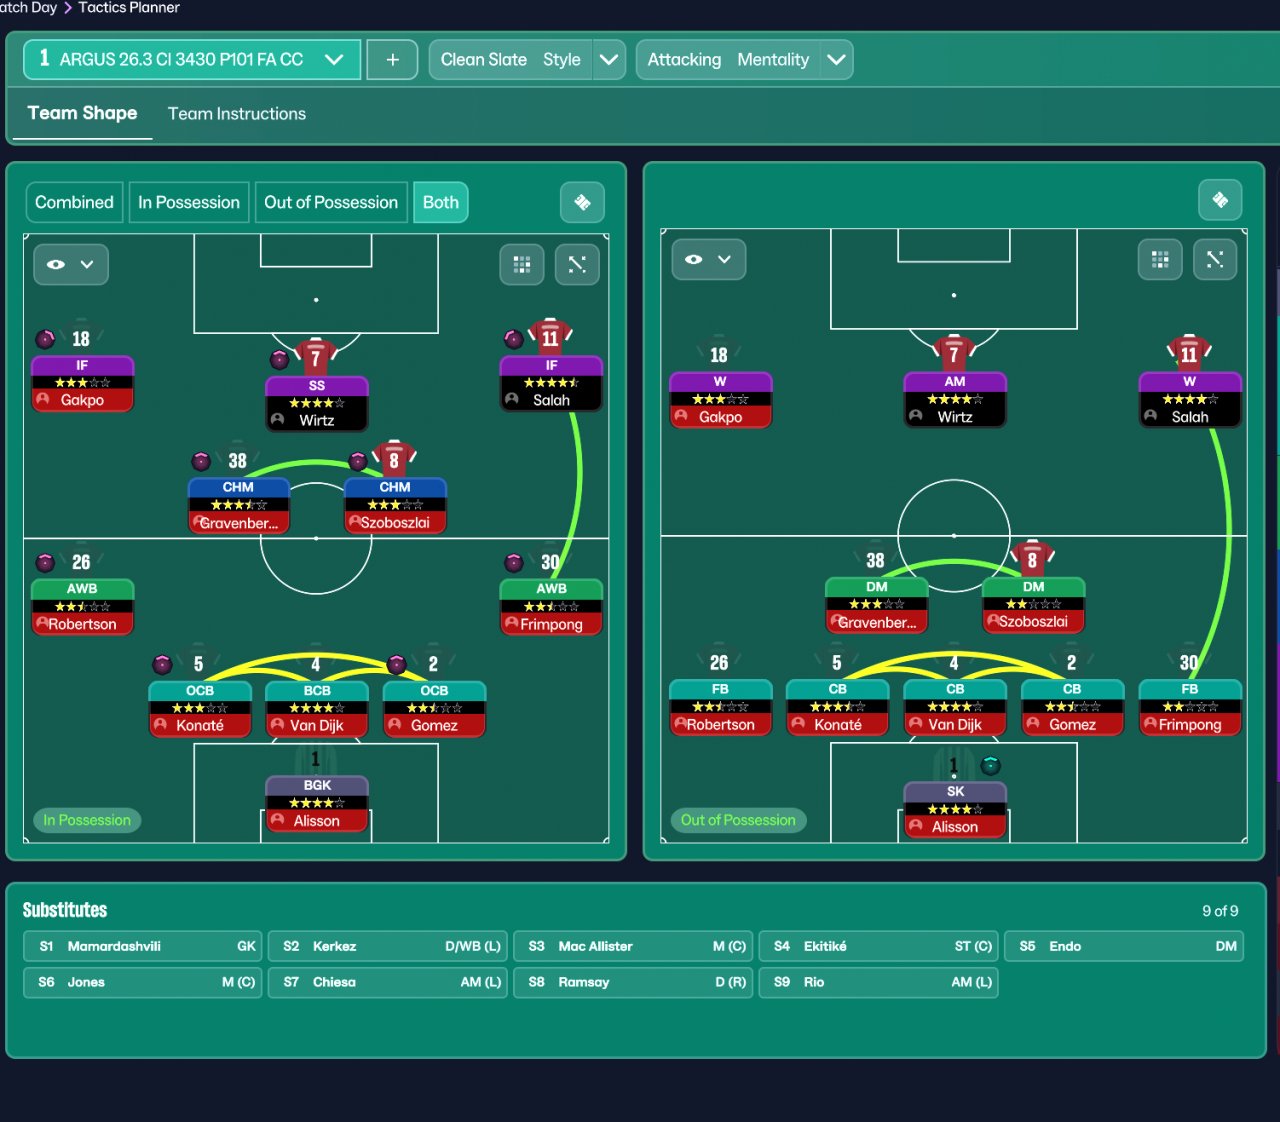Open the eye visibility dropdown on the In Possession pitch
Viewport: 1280px width, 1122px height.
coord(71,264)
